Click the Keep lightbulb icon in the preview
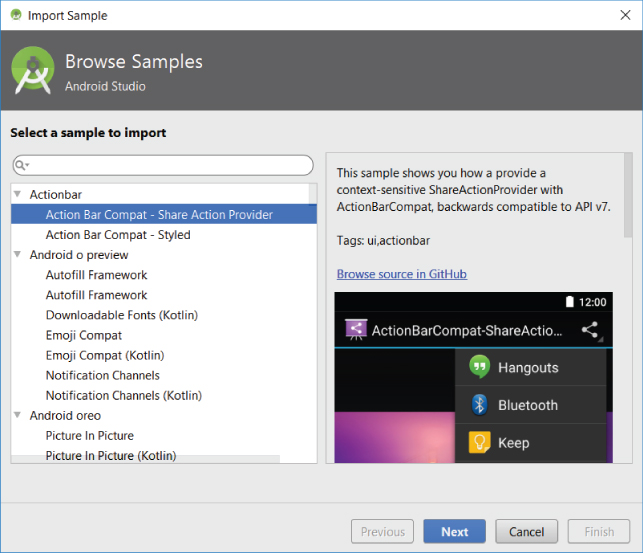Image resolution: width=643 pixels, height=553 pixels. 479,442
